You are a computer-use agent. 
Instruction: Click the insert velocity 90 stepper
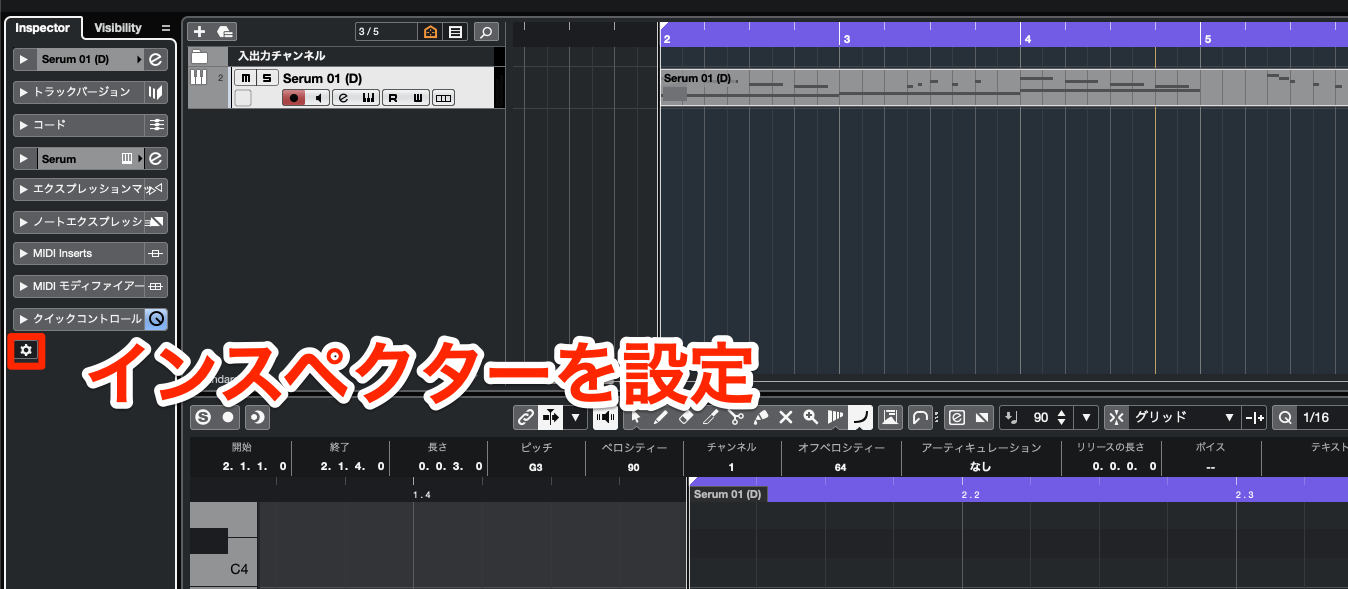1062,417
